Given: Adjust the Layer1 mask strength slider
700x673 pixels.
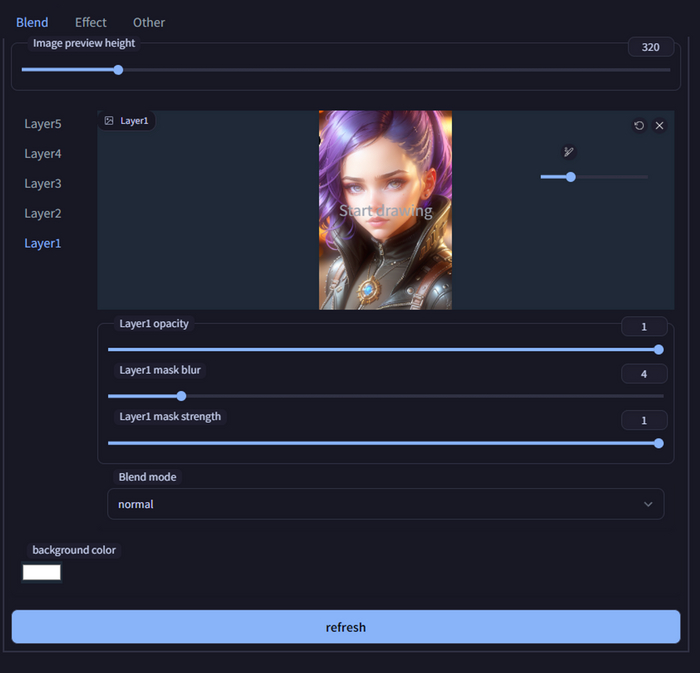Looking at the screenshot, I should click(386, 443).
